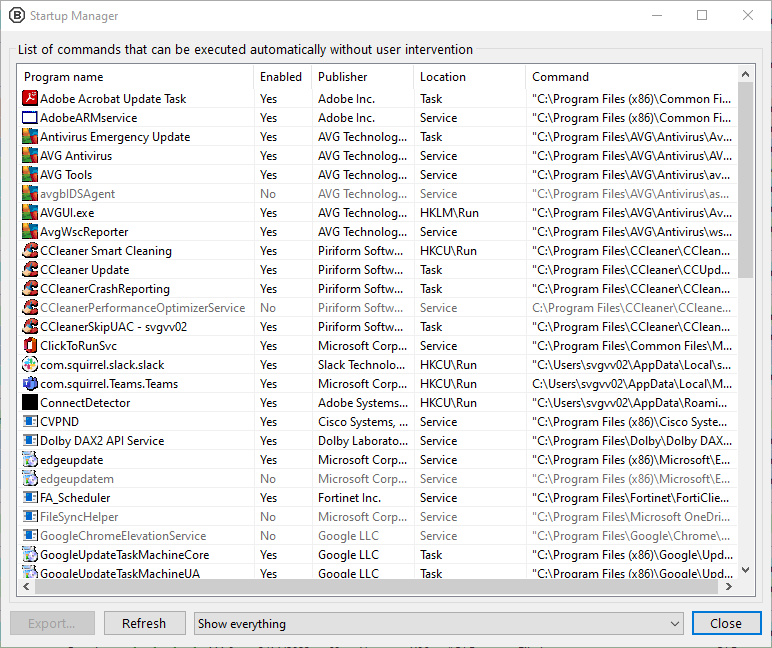
Task: Click the horizontal scrollbar thumb
Action: [376, 586]
